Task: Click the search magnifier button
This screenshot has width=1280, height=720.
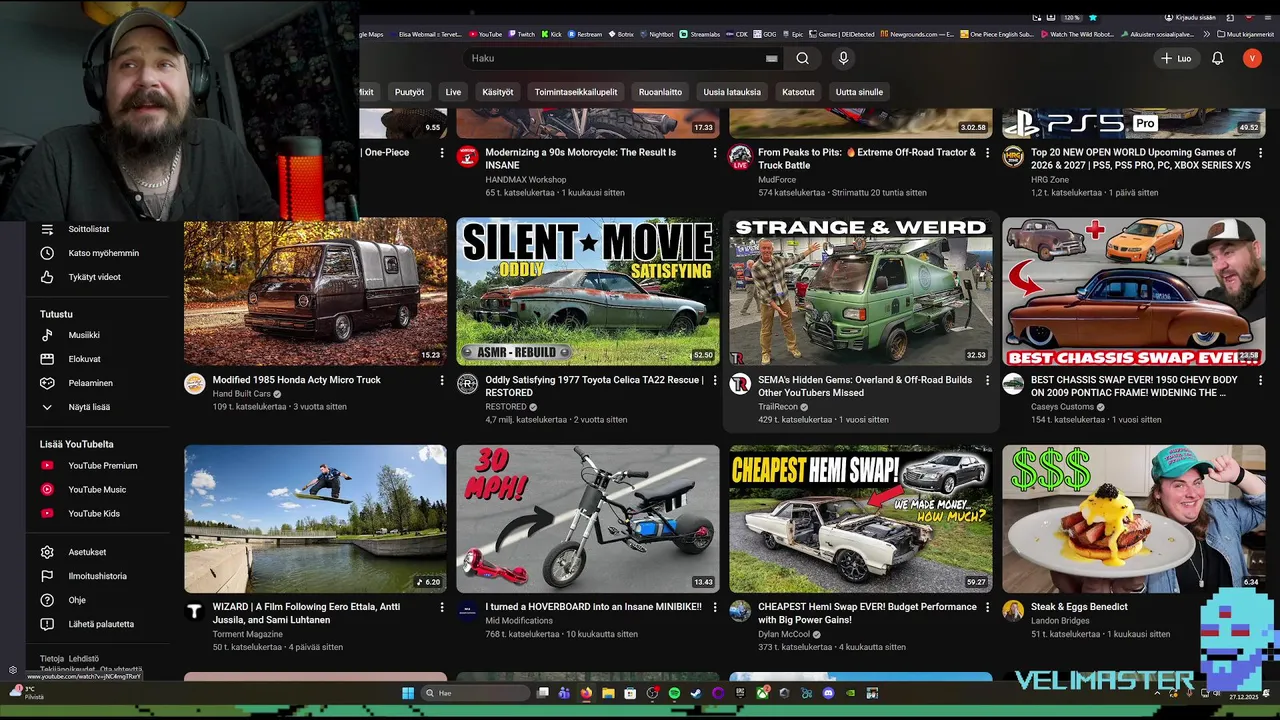Action: [x=802, y=58]
